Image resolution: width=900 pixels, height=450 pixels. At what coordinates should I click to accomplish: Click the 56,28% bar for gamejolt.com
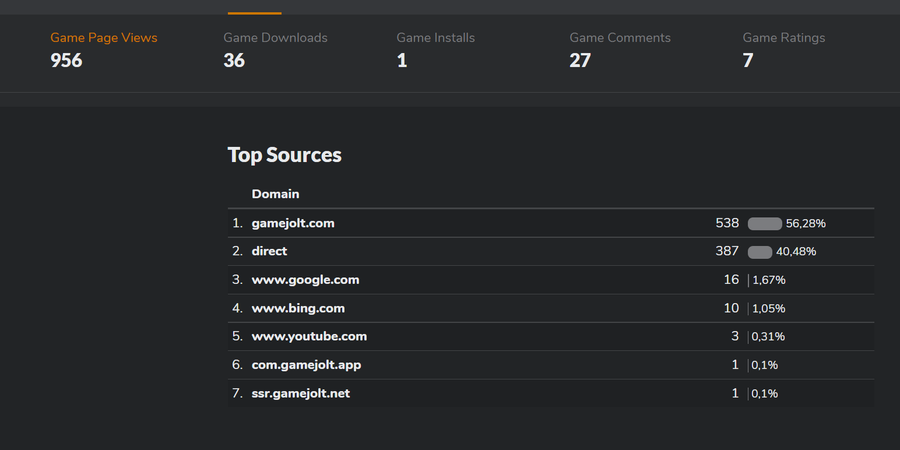765,223
